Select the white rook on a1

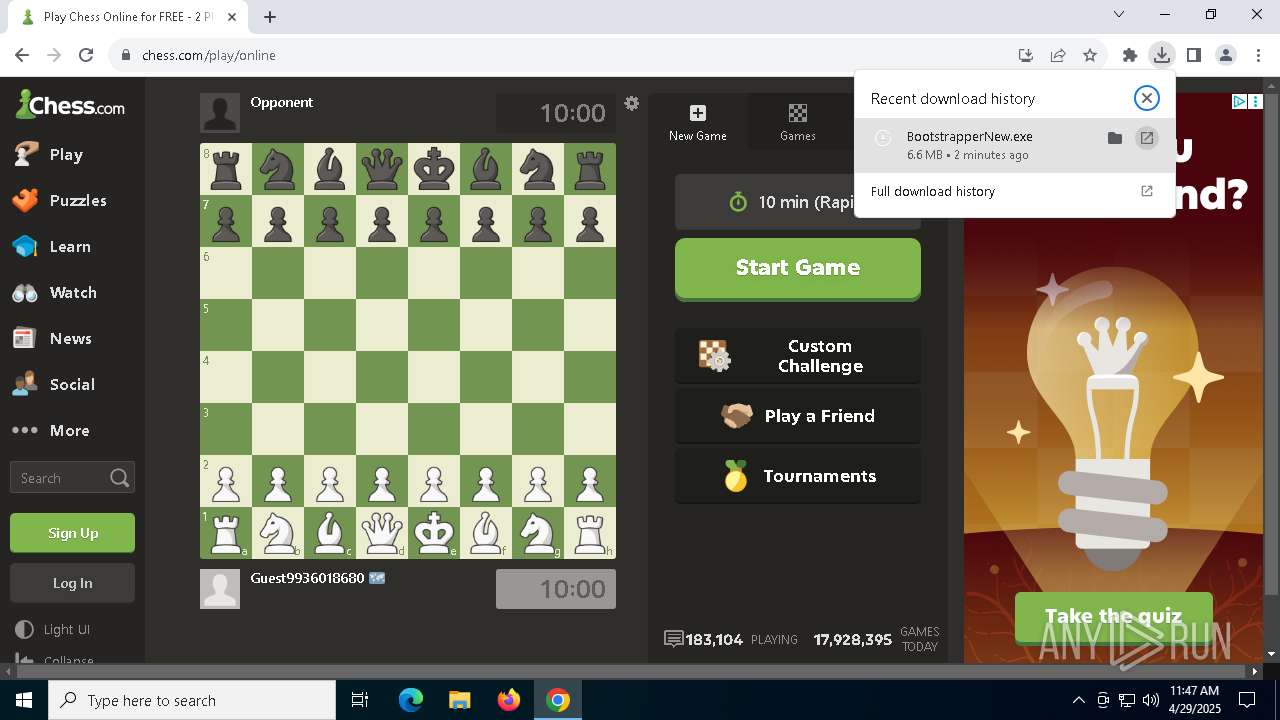pos(226,533)
